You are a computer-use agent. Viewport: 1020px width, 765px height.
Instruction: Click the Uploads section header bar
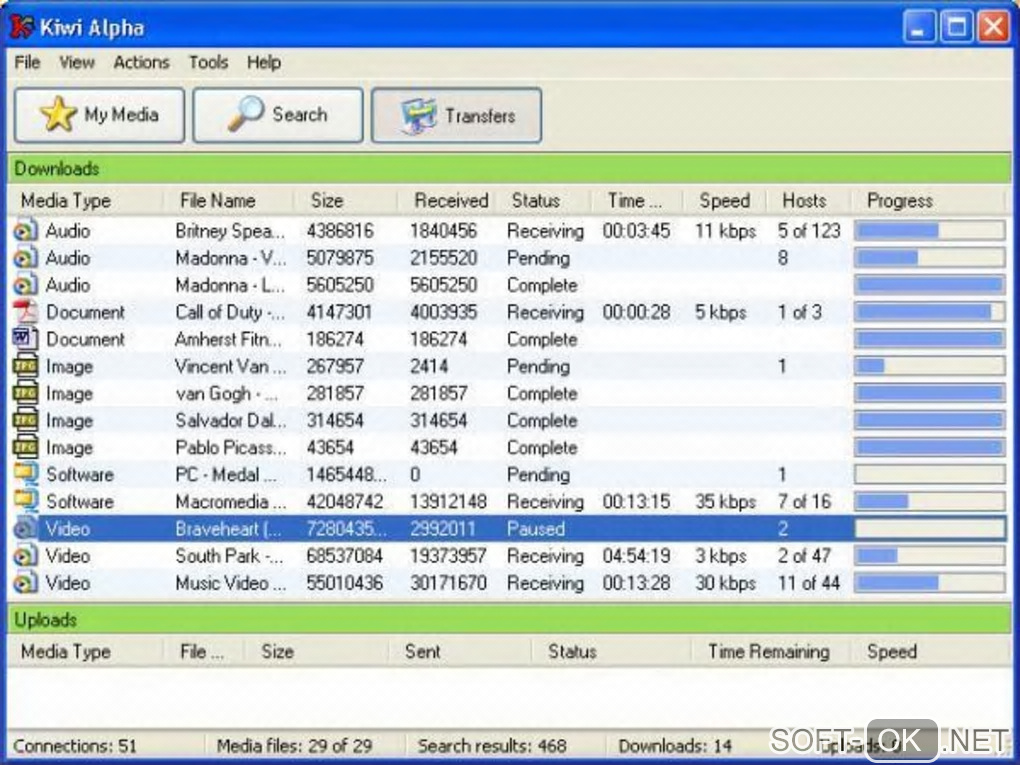click(509, 620)
